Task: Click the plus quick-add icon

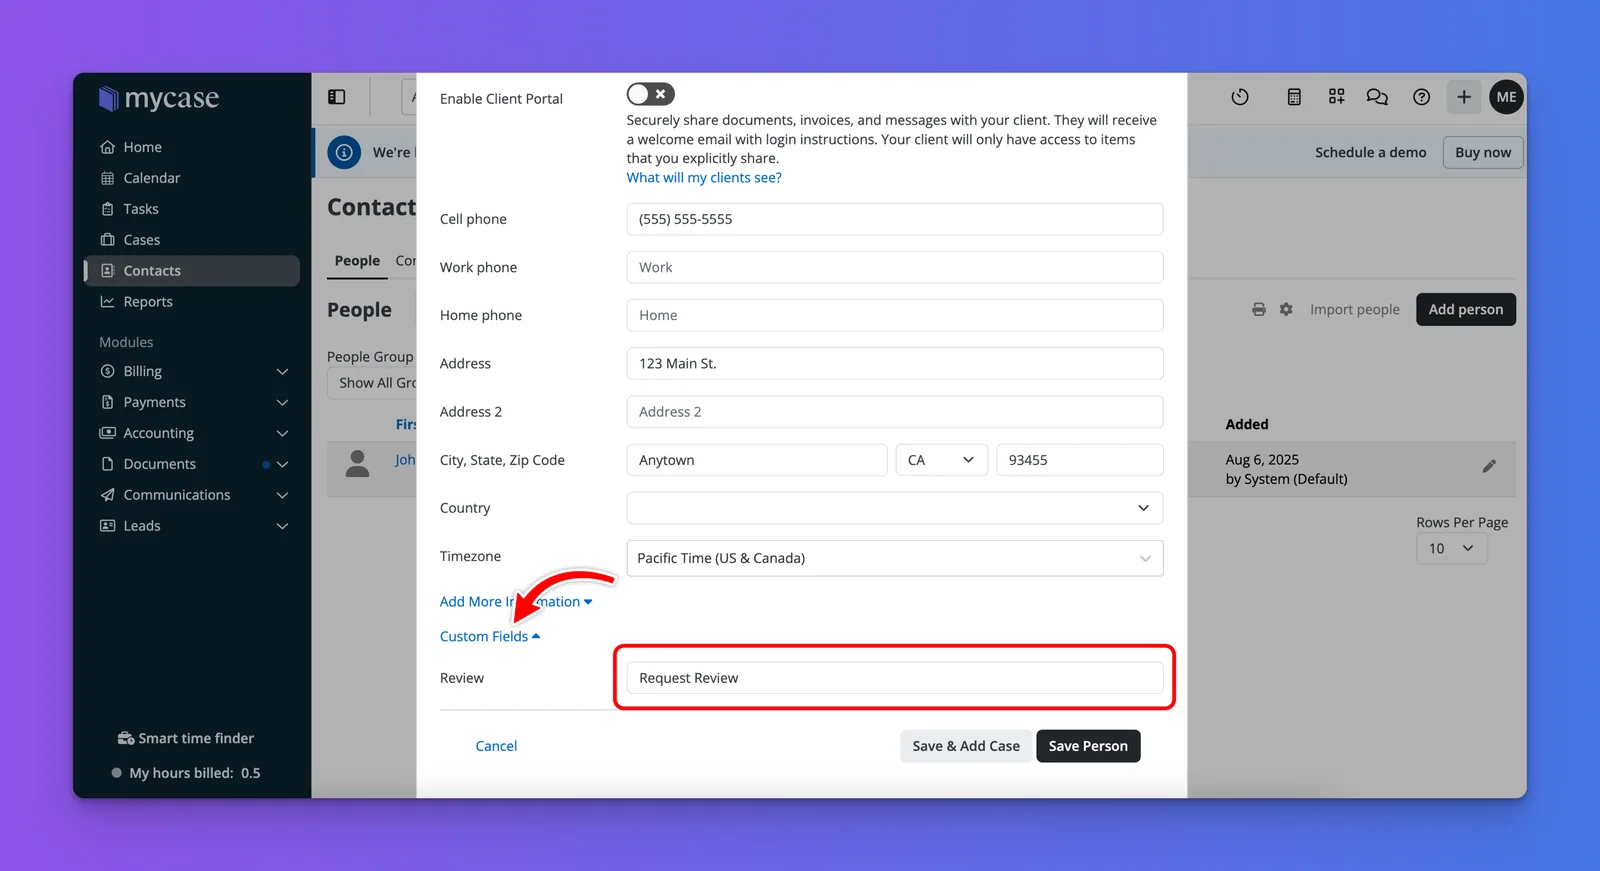Action: click(x=1464, y=97)
